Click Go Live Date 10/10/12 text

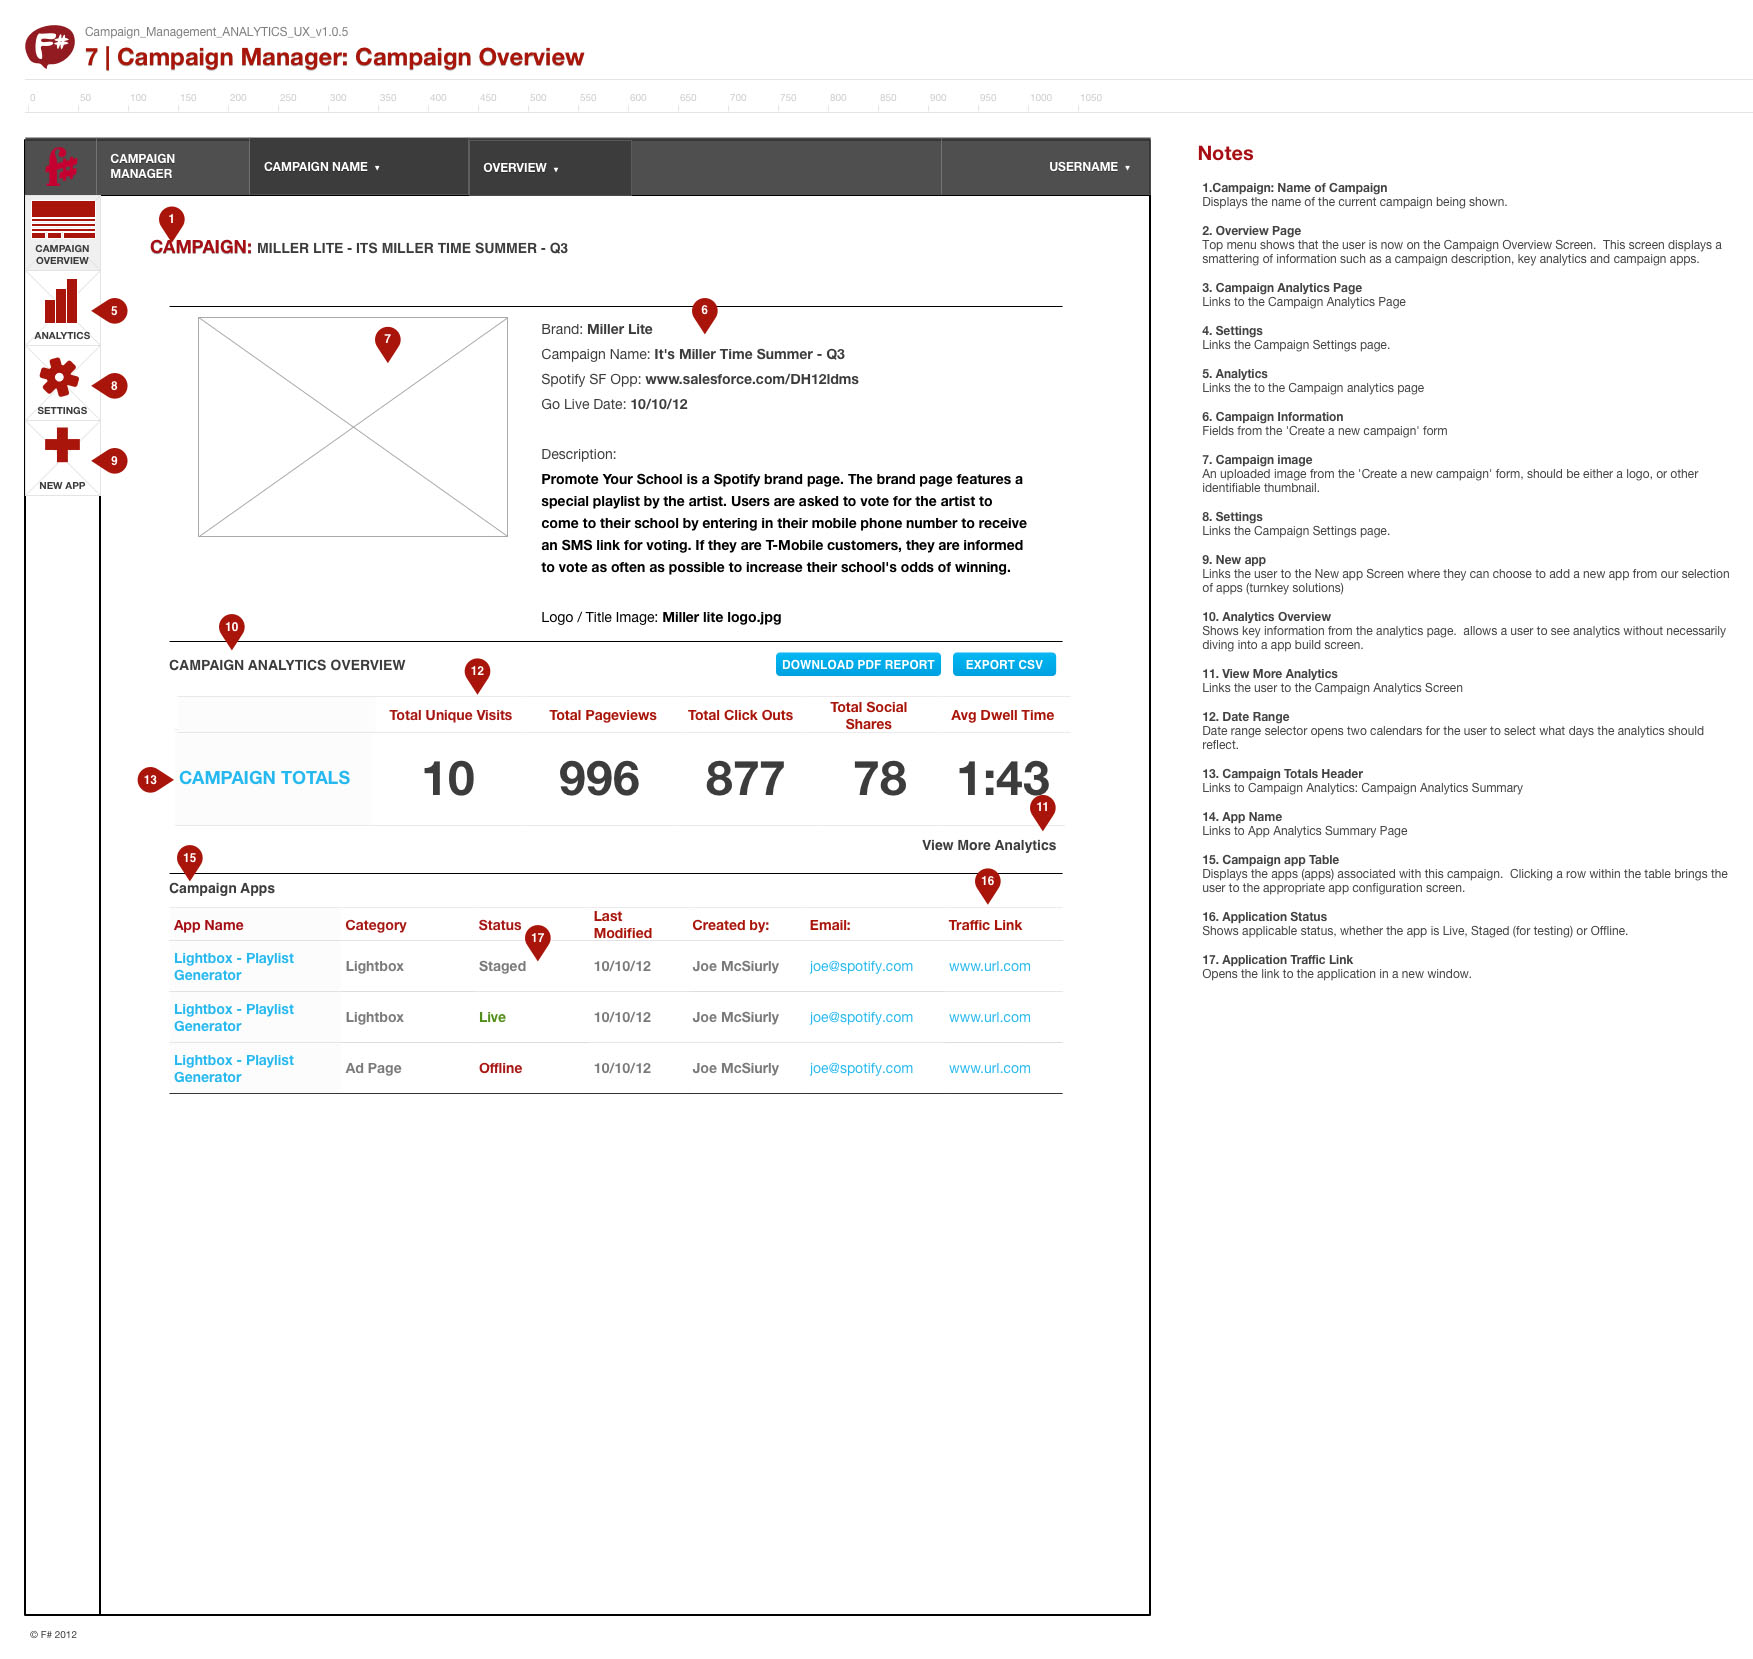(614, 405)
